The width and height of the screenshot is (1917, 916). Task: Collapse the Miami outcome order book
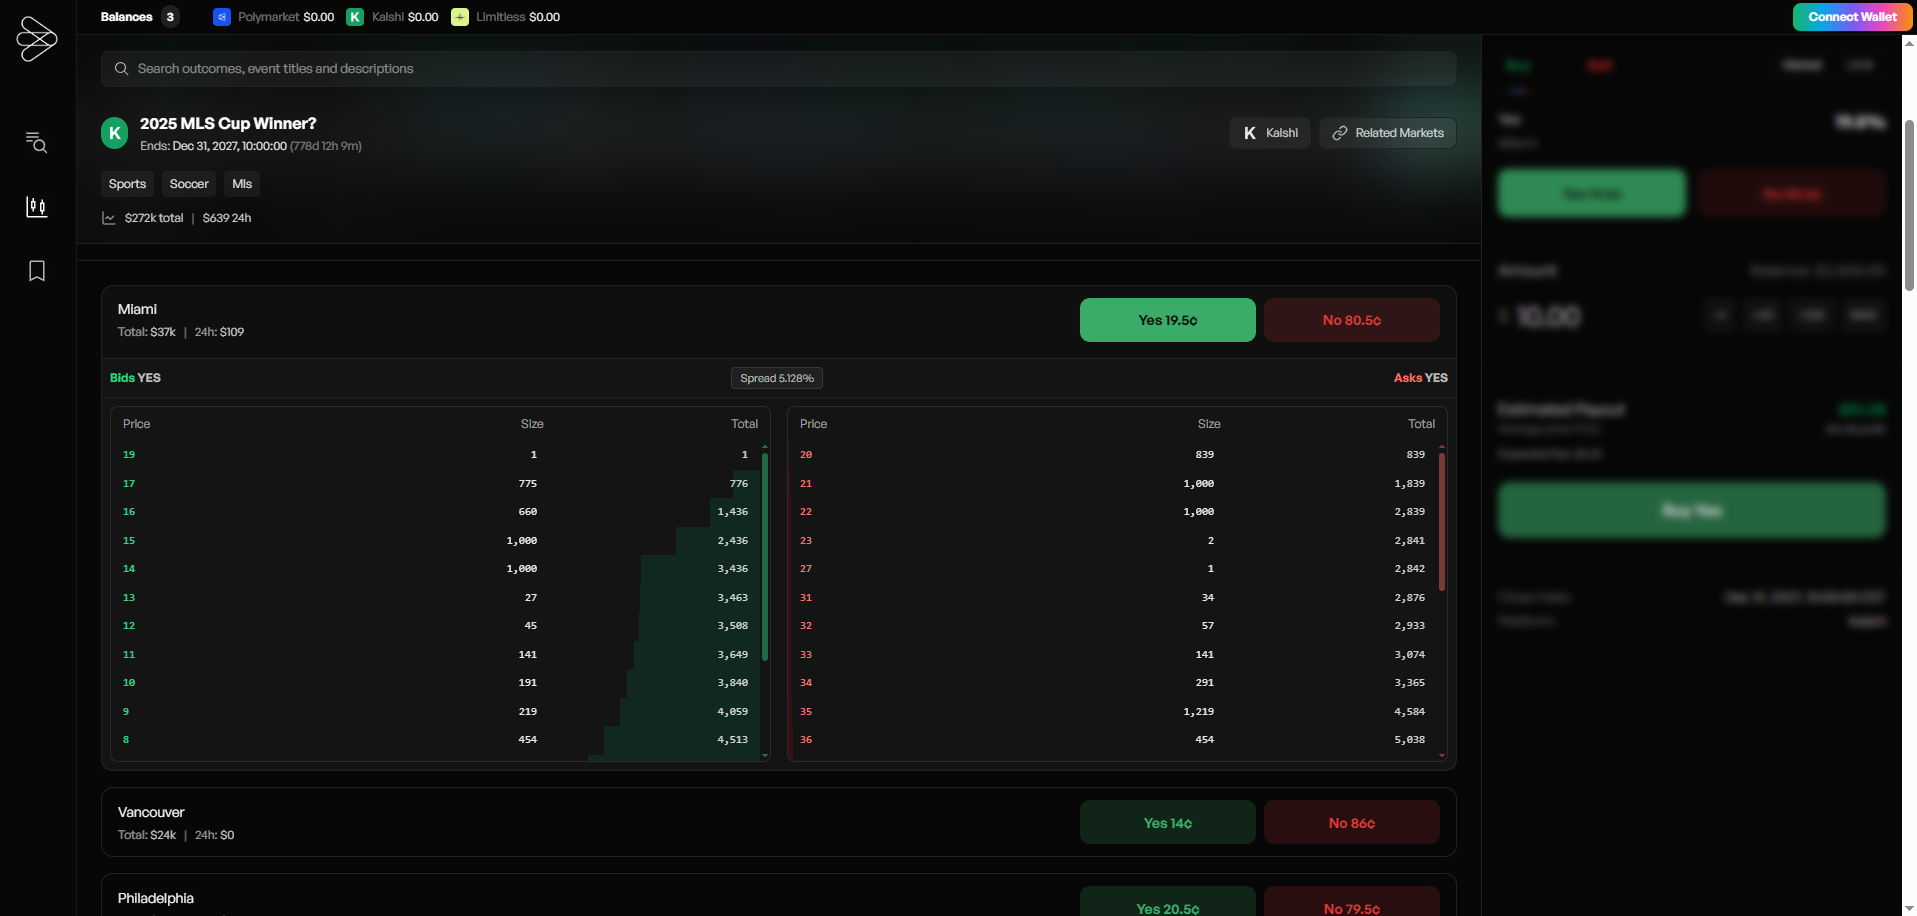pos(500,320)
